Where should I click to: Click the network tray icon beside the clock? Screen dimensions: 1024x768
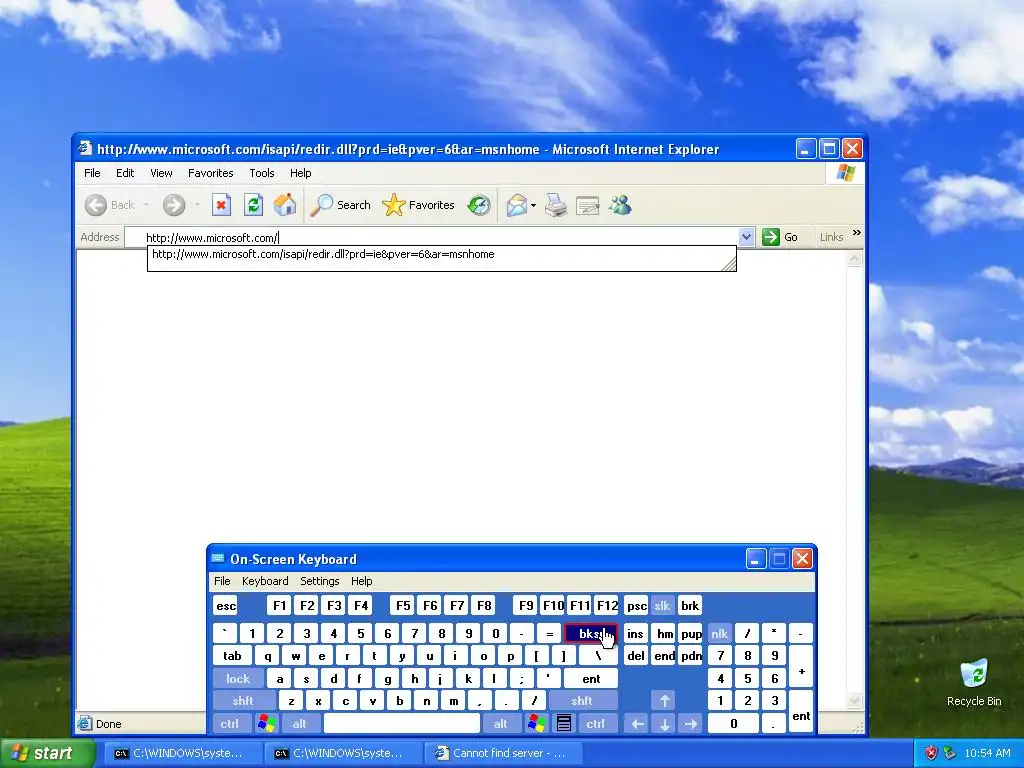tap(950, 753)
